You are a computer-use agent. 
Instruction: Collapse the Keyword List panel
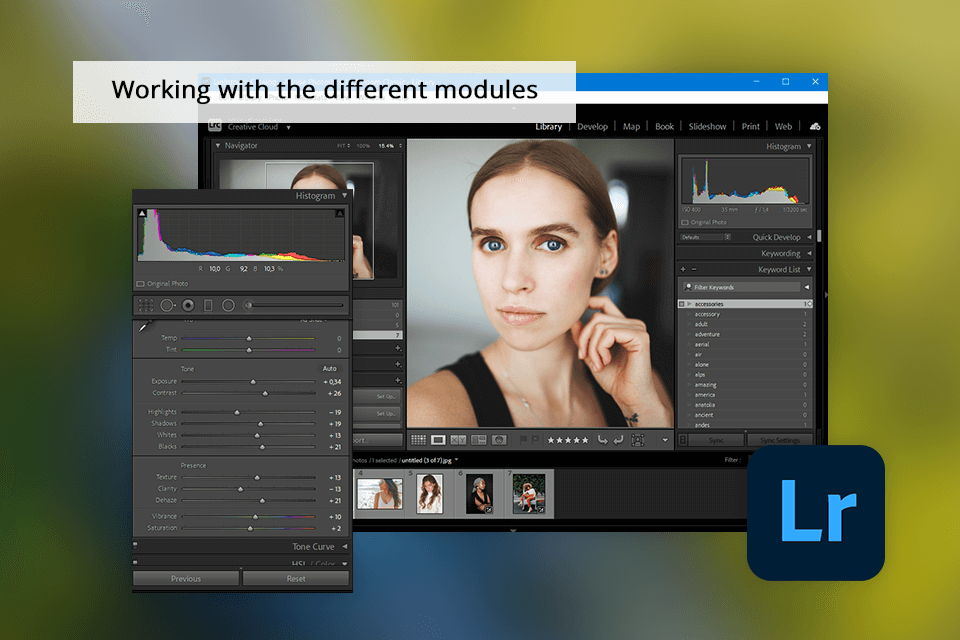pos(809,269)
